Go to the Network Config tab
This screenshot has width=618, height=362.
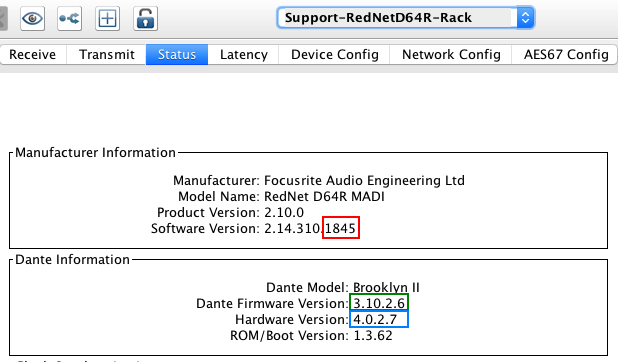[x=451, y=54]
